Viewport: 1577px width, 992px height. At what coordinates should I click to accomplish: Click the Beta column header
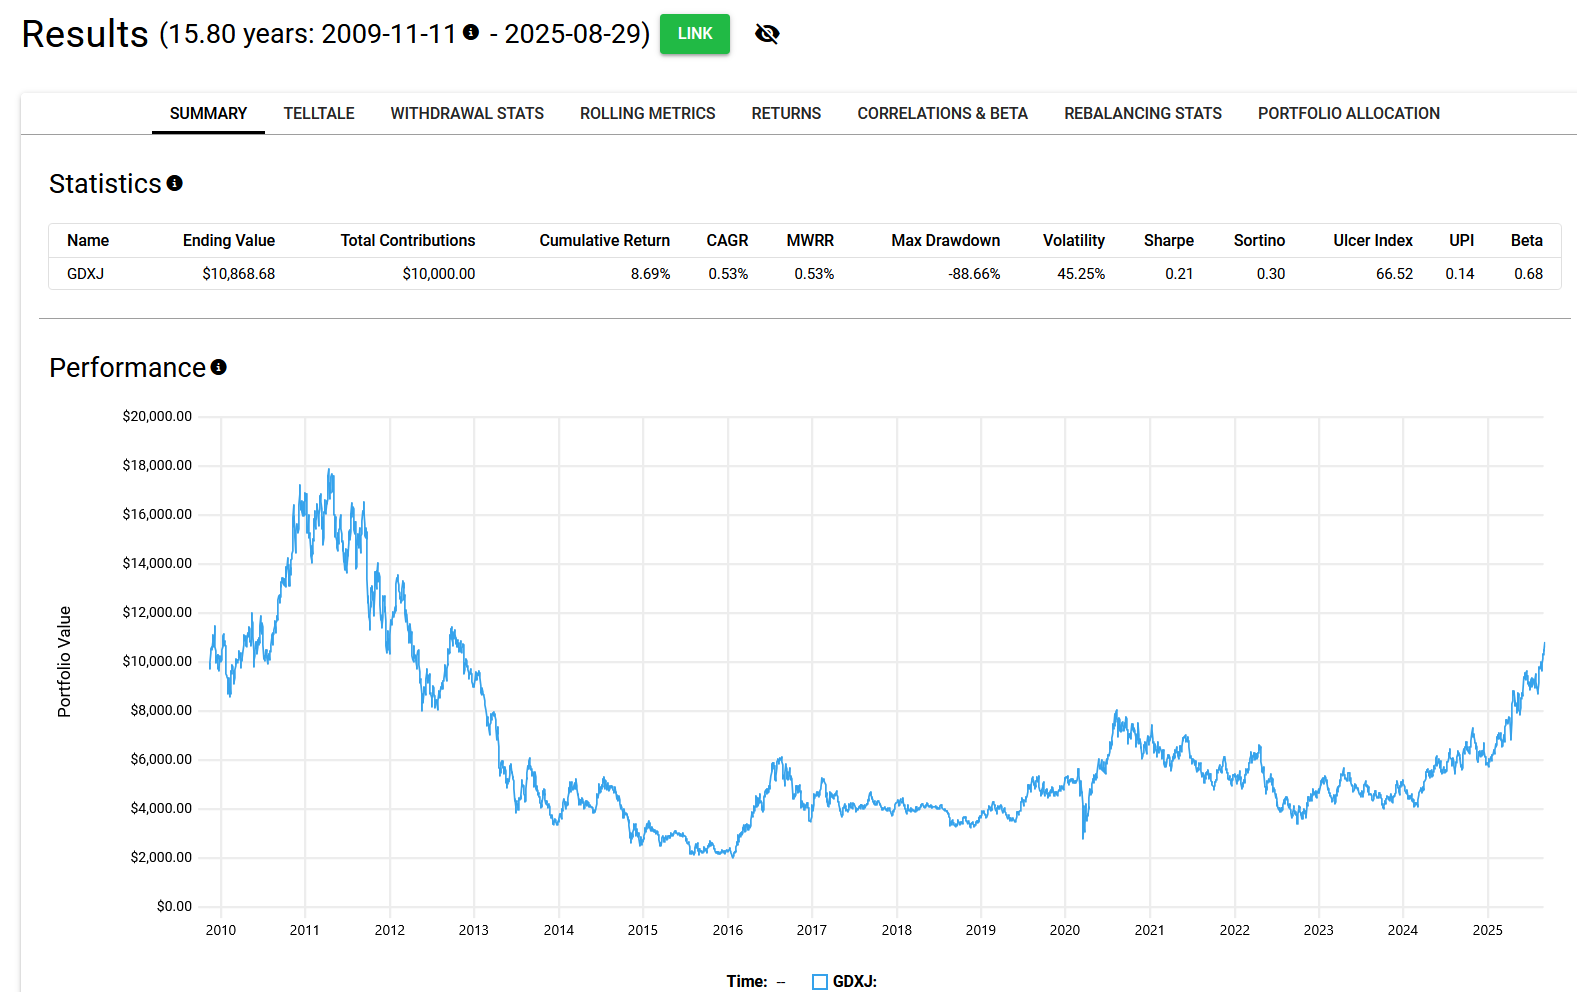click(1527, 240)
